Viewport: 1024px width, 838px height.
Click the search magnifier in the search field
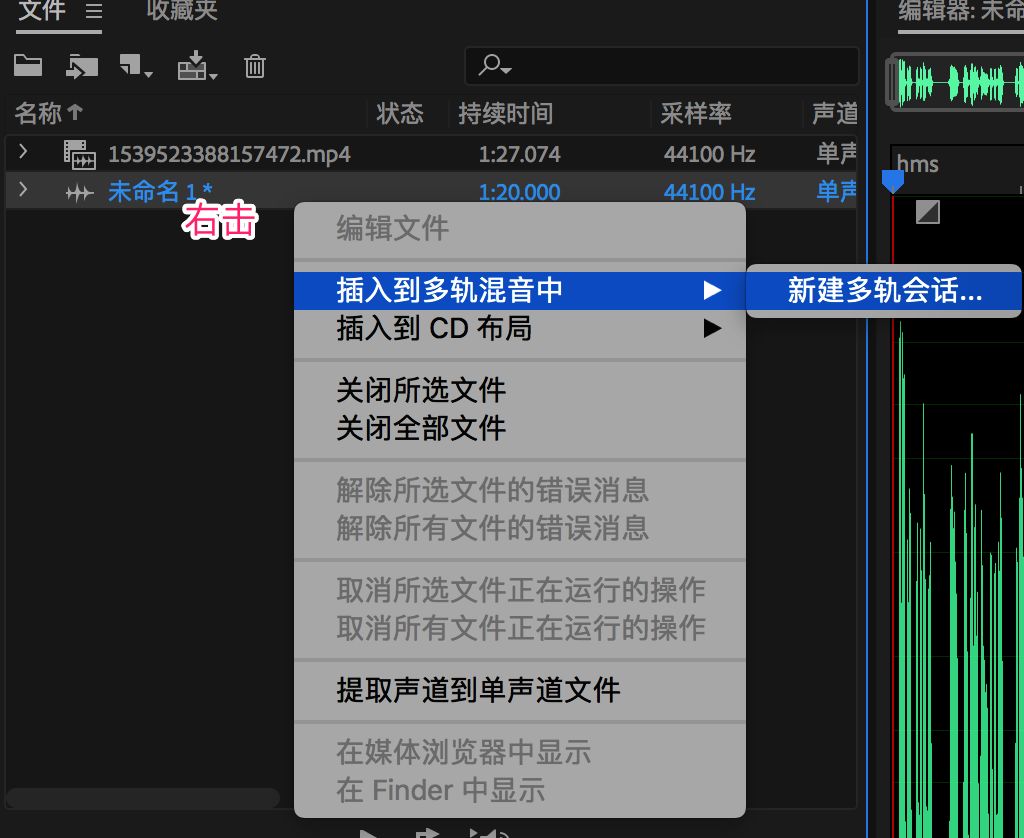click(x=489, y=65)
